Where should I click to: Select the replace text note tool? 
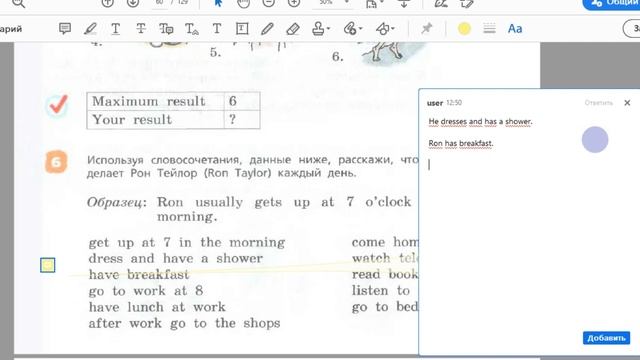(166, 29)
